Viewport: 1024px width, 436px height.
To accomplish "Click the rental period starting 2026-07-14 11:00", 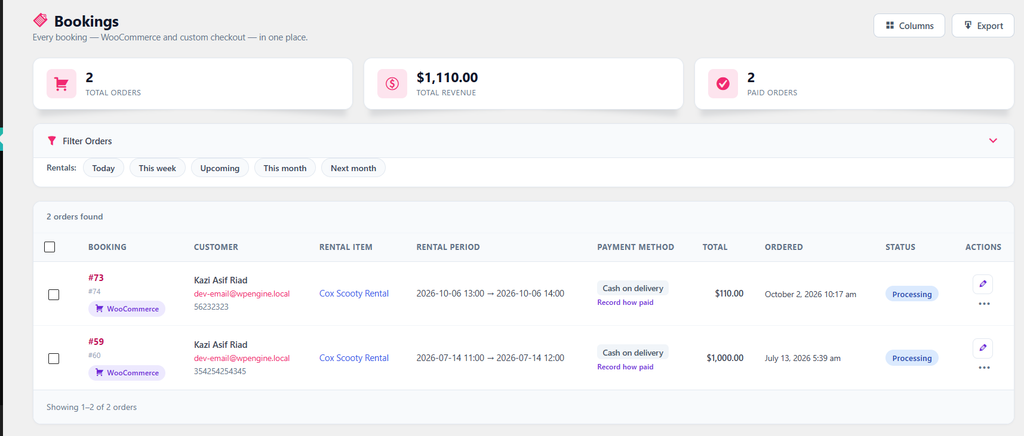I will (490, 358).
